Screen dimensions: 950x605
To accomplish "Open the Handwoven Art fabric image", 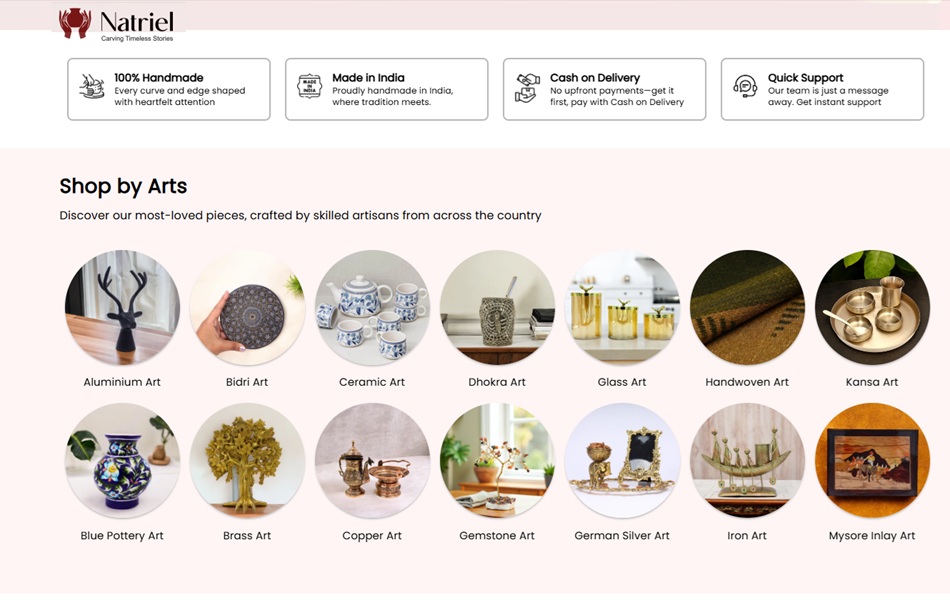I will (747, 308).
